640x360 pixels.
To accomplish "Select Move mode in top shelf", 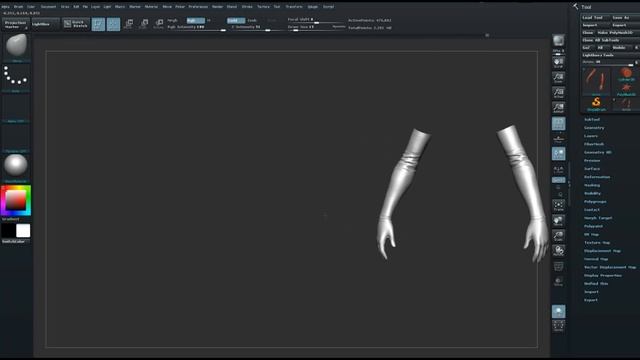I will point(129,24).
